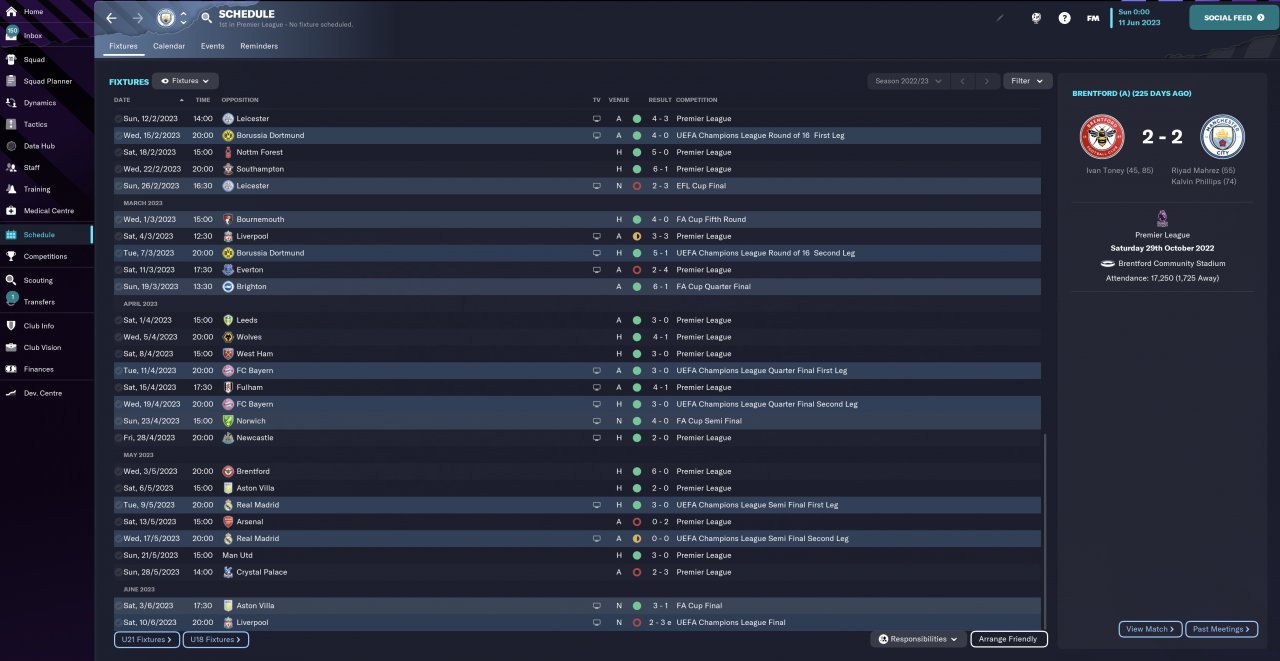Image resolution: width=1280 pixels, height=661 pixels.
Task: Go back with the left arrow icon
Action: (112, 18)
